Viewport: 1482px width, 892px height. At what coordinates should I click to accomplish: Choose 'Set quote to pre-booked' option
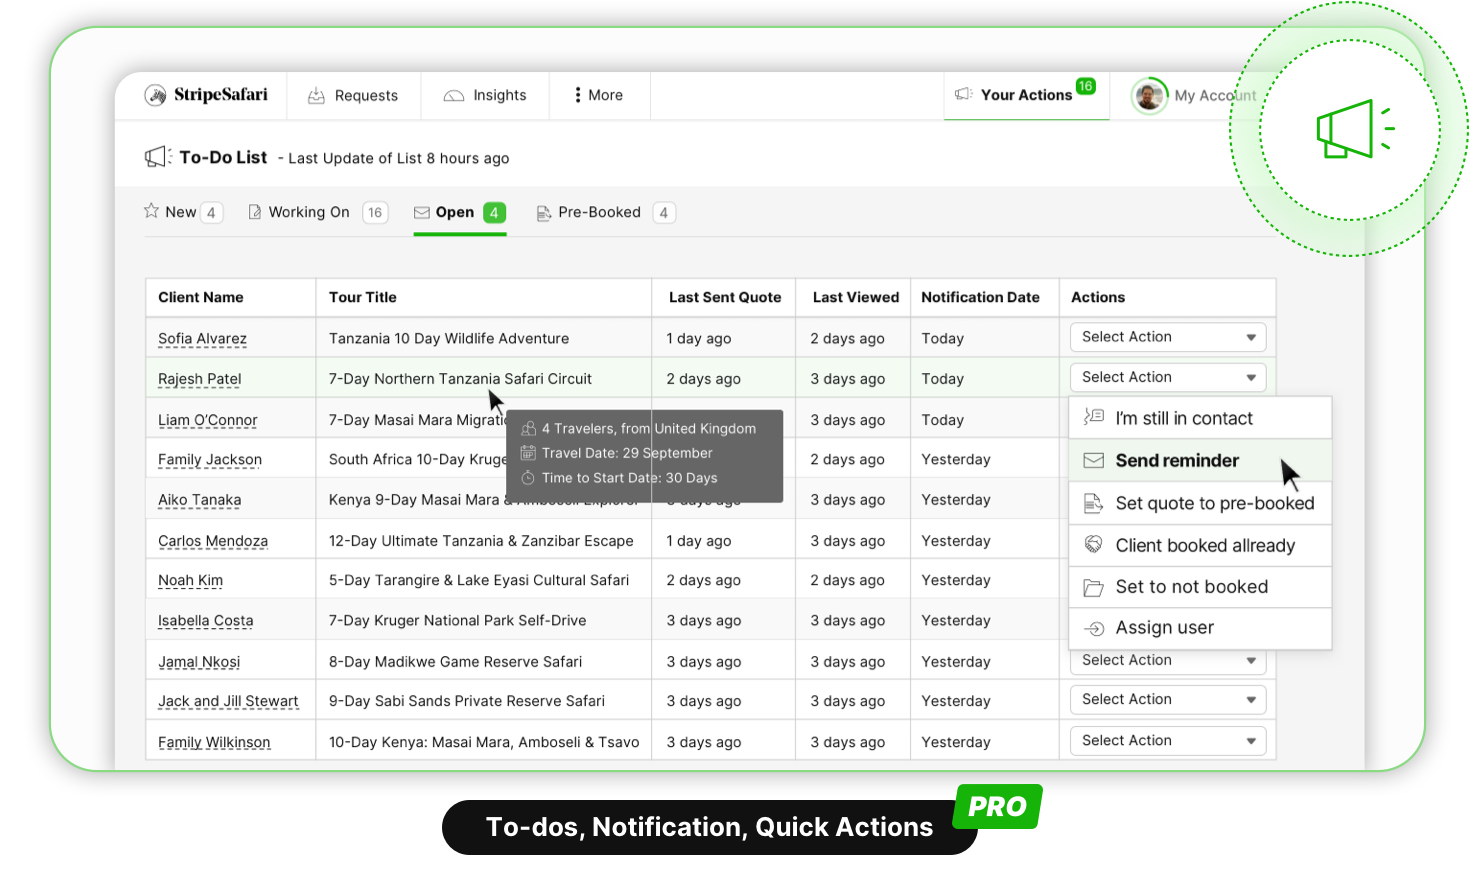[1214, 504]
